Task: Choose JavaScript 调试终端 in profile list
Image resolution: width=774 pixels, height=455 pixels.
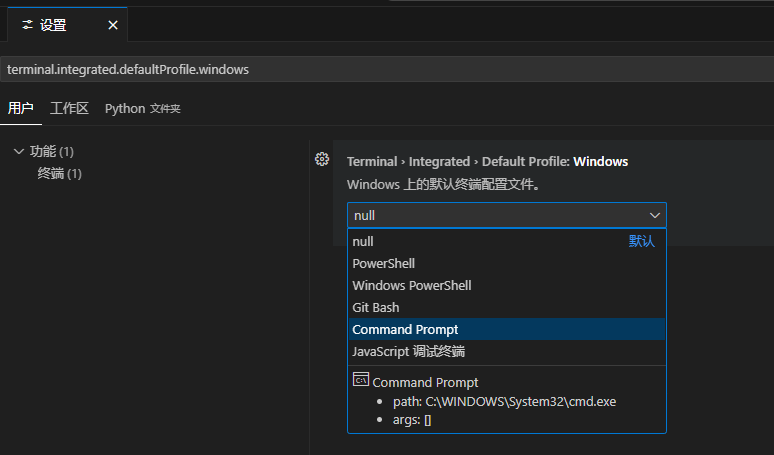Action: 507,351
